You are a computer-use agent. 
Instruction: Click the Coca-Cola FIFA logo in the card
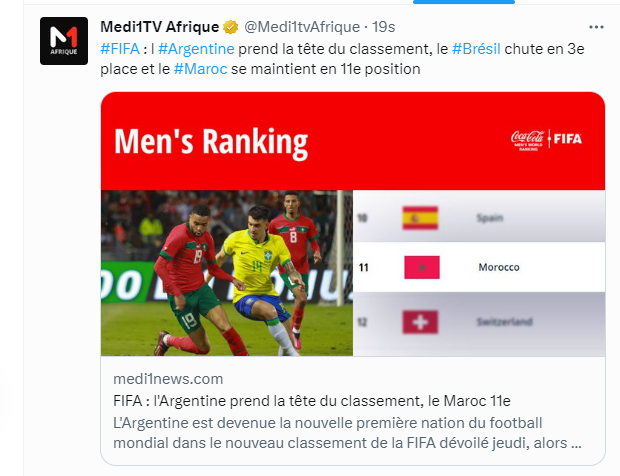[546, 140]
